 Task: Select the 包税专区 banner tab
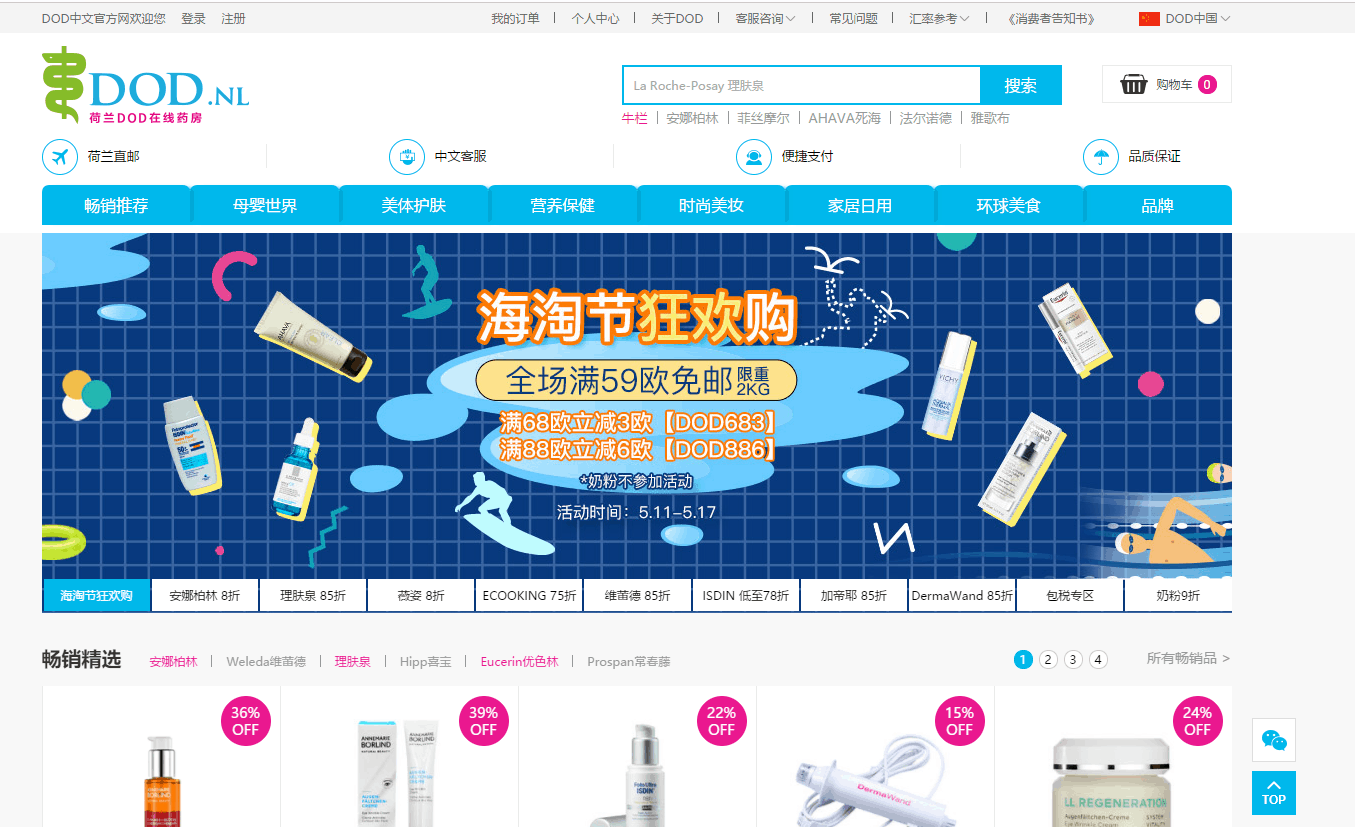[x=1070, y=595]
